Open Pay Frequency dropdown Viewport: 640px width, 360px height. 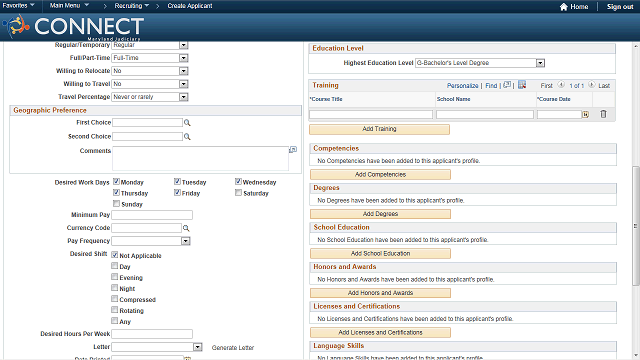click(186, 241)
